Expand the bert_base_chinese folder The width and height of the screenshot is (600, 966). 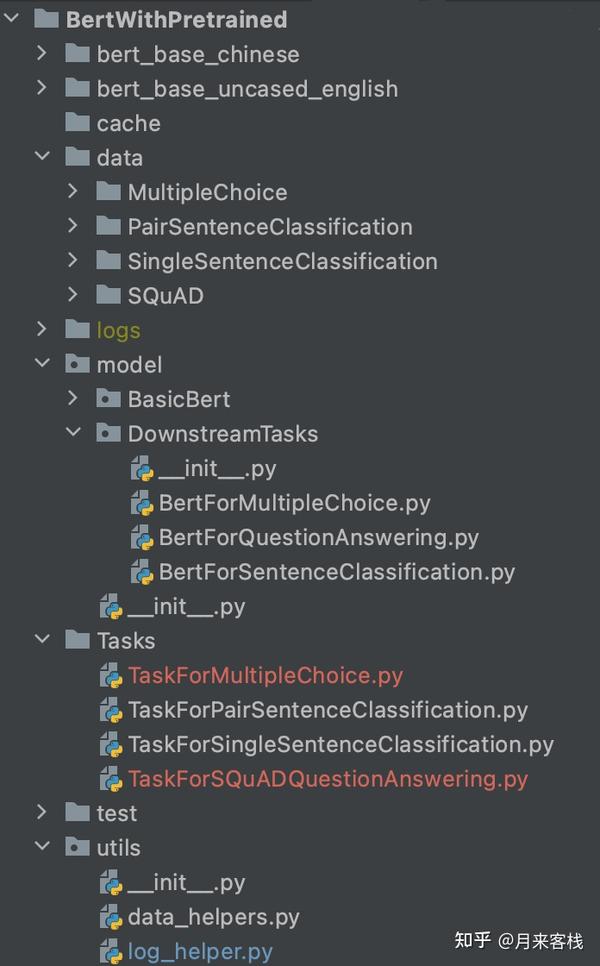click(x=41, y=54)
